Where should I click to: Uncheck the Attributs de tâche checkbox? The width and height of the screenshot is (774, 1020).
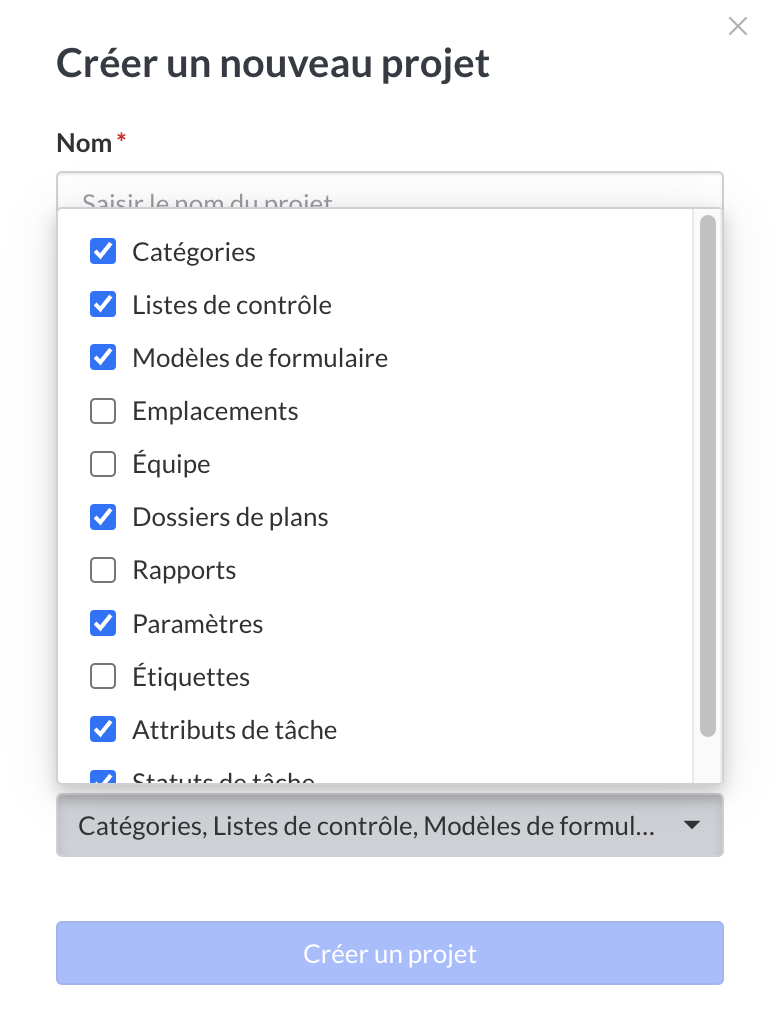click(x=103, y=730)
